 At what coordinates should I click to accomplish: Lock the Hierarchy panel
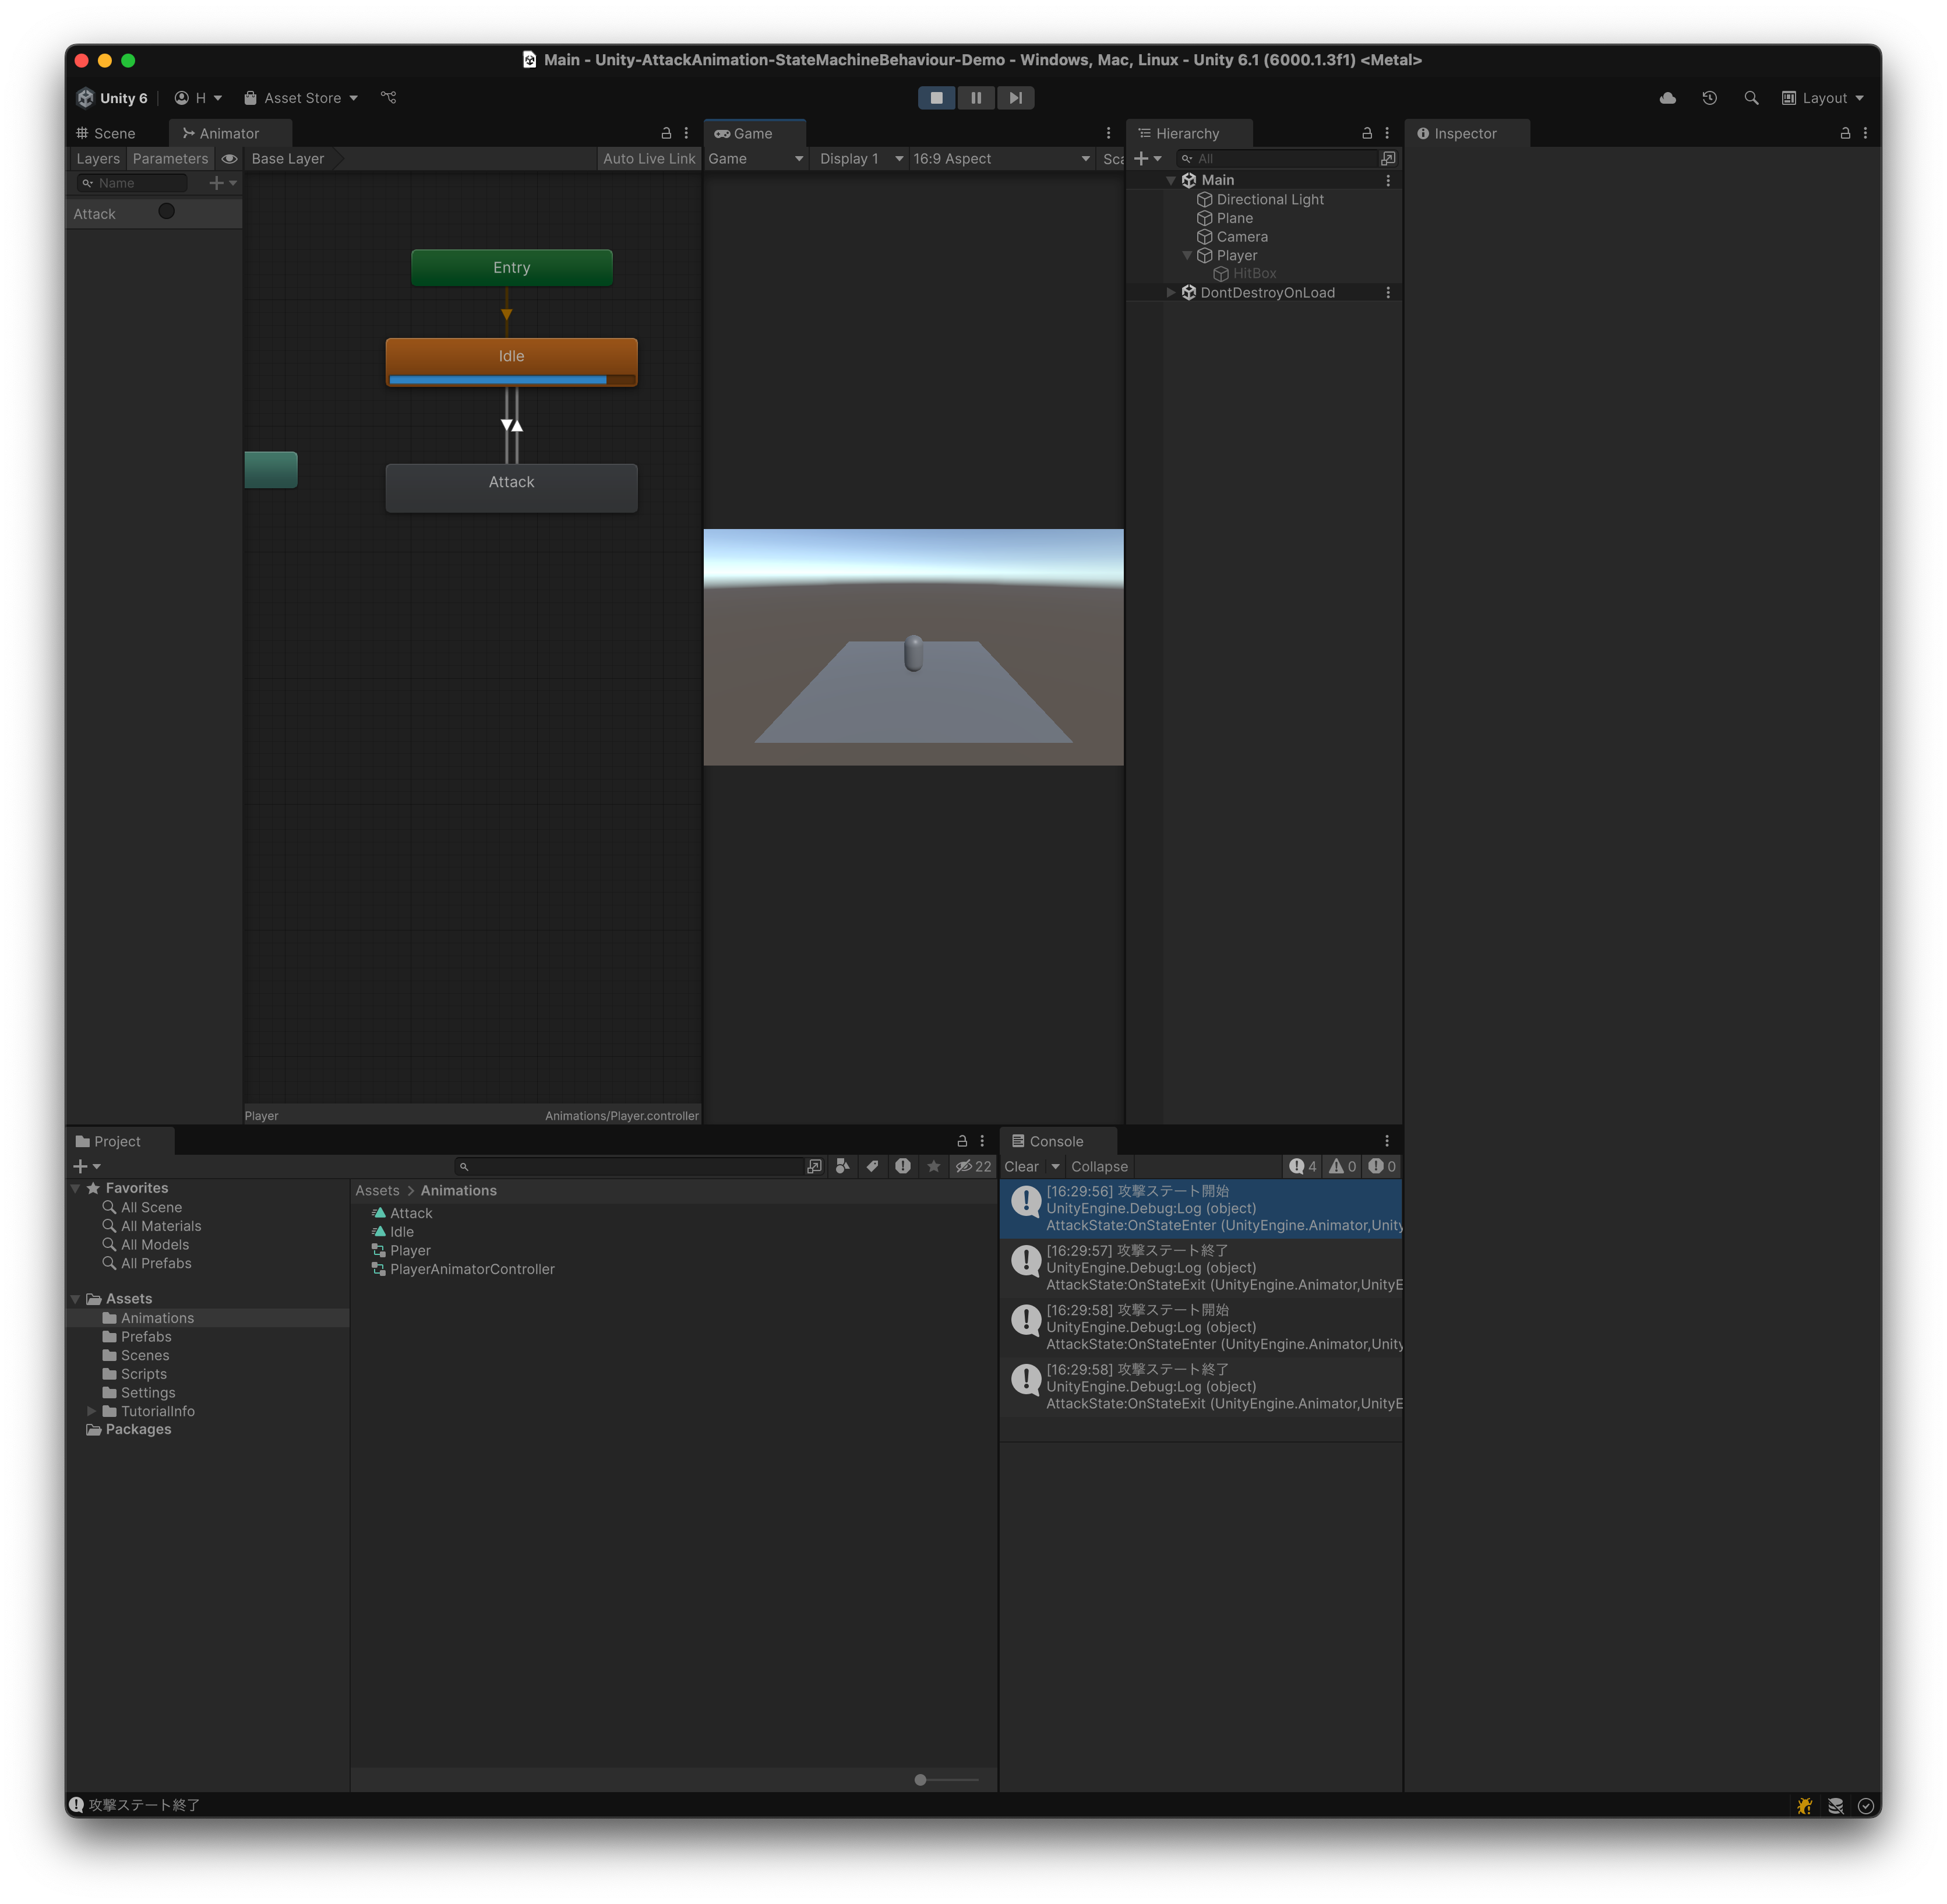click(1367, 133)
